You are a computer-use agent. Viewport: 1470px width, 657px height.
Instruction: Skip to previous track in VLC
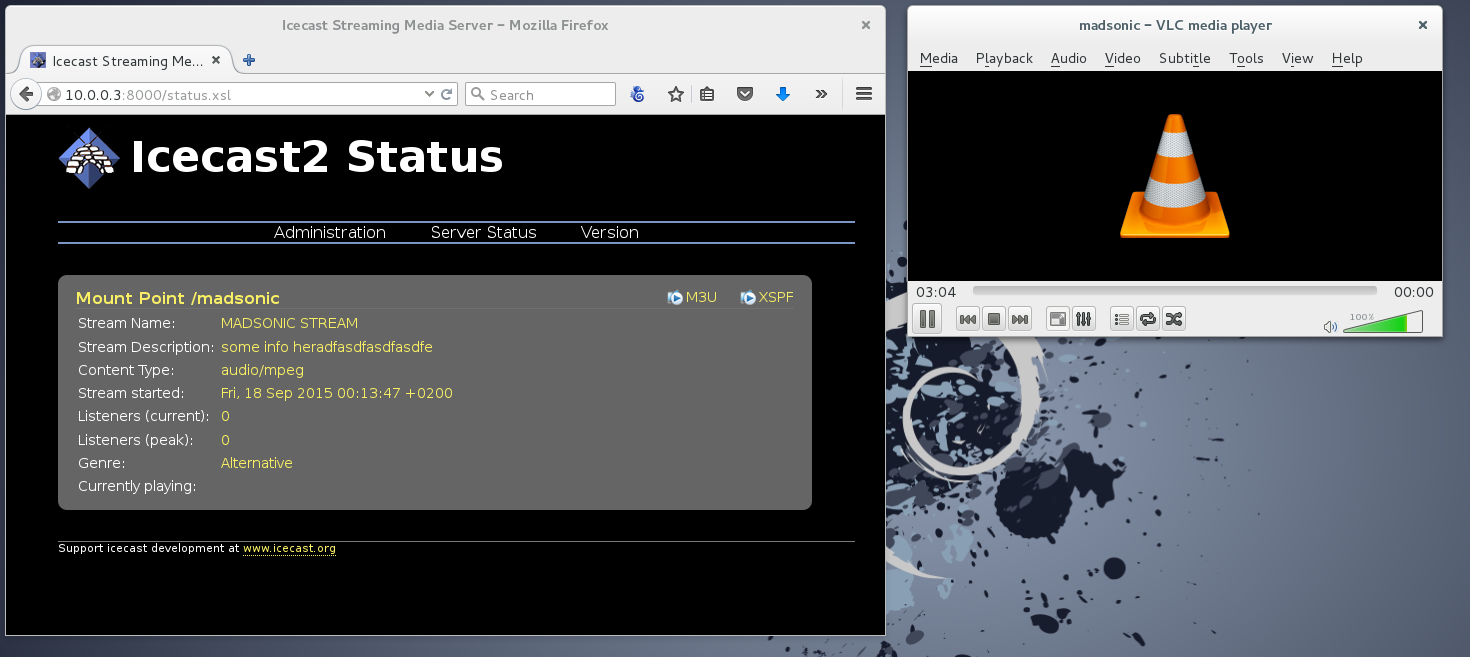pyautogui.click(x=967, y=319)
